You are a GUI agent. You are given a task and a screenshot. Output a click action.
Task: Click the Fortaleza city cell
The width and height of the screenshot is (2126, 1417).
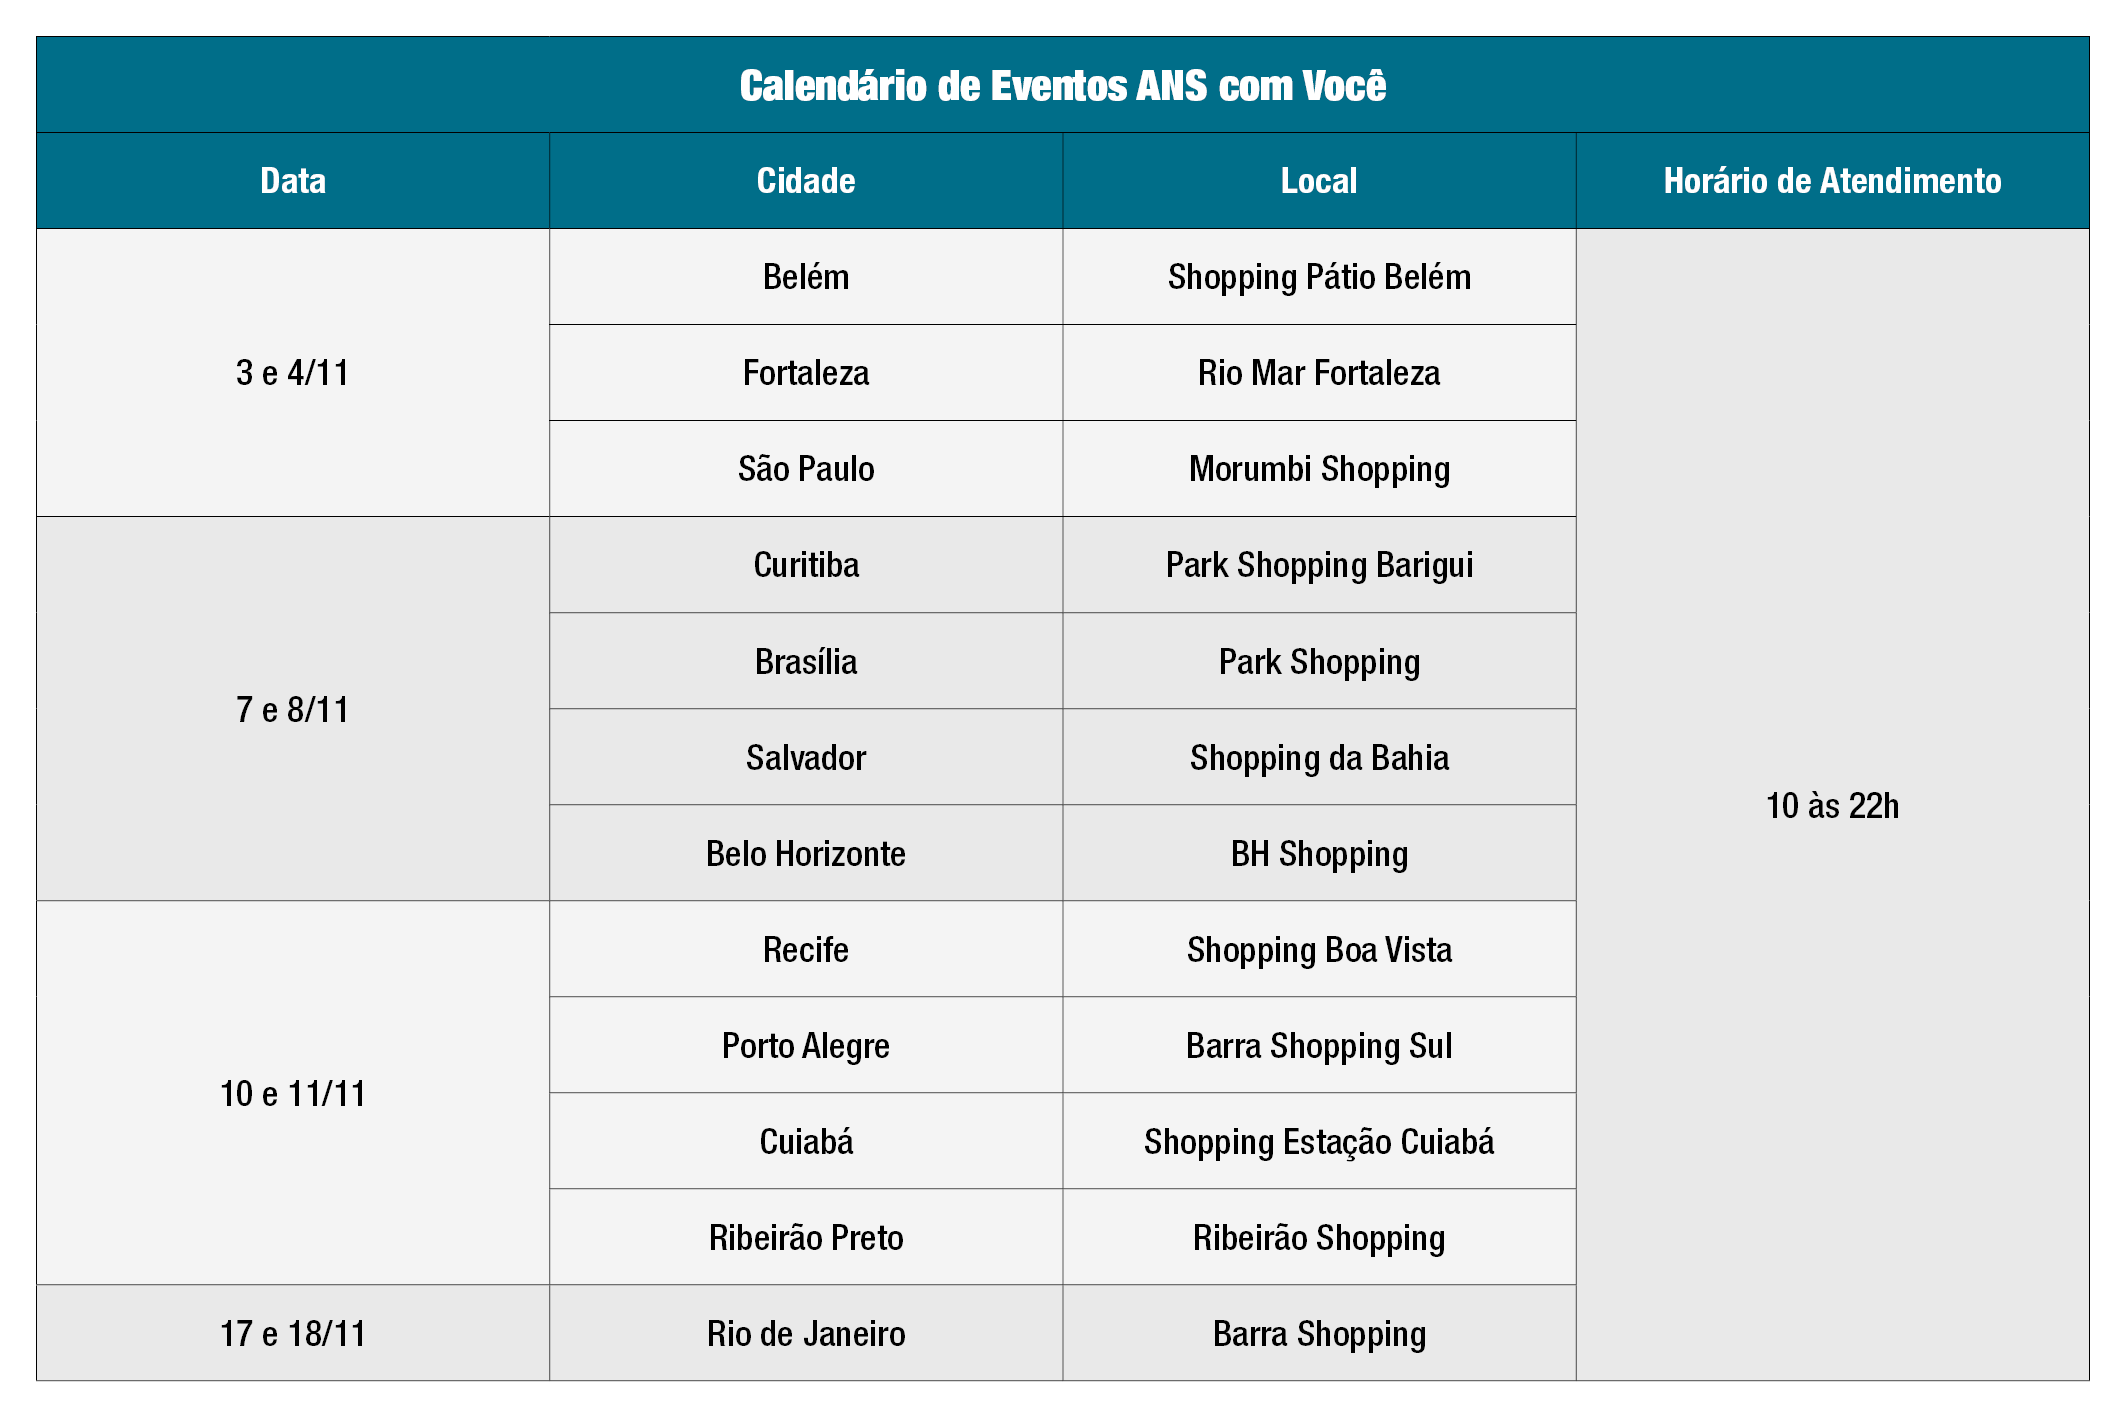tap(806, 373)
